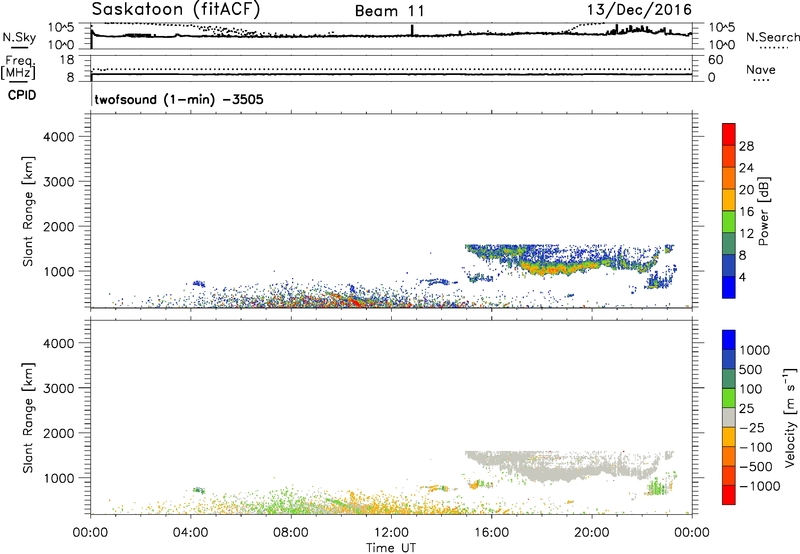Image resolution: width=800 pixels, height=554 pixels.
Task: Click the dark blue top Velocity colorbar segment
Action: 729,339
